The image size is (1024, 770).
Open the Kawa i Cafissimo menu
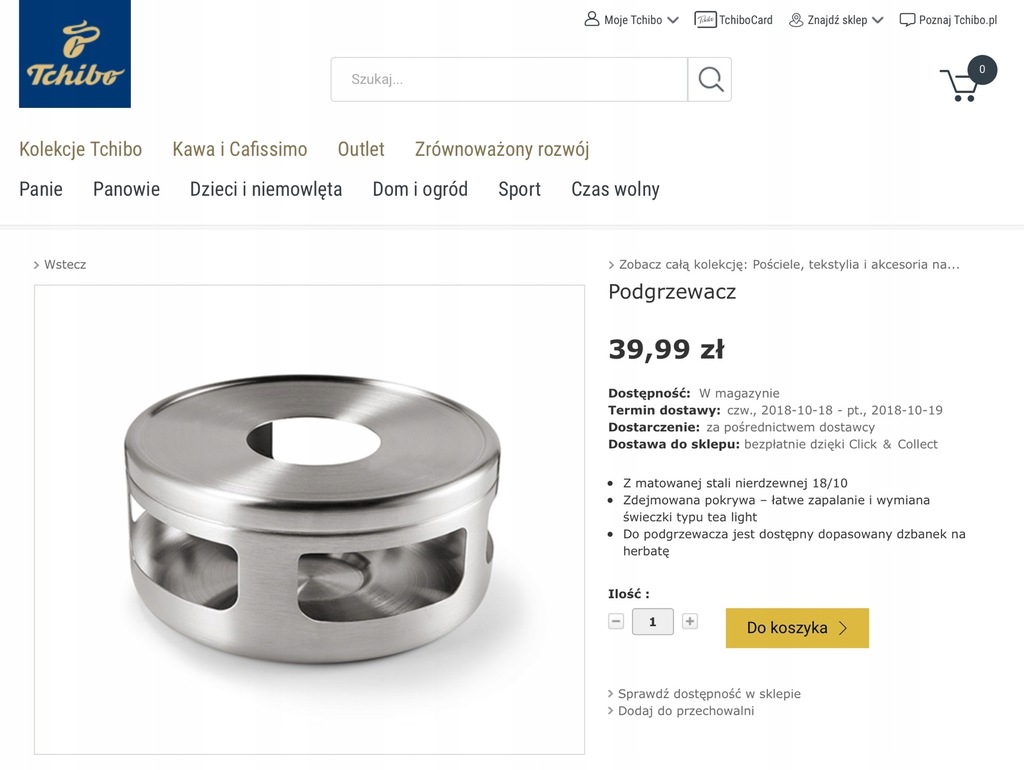tap(240, 150)
